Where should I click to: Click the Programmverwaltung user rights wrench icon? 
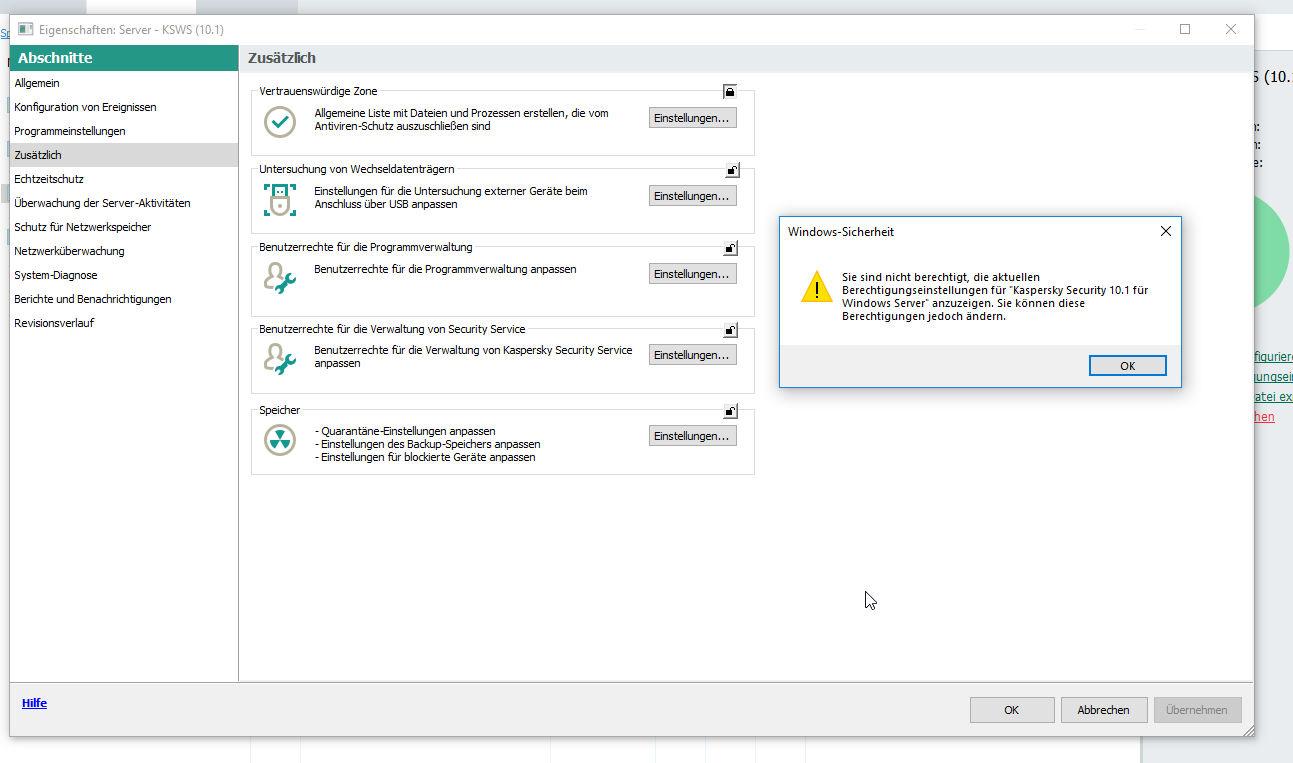click(280, 278)
